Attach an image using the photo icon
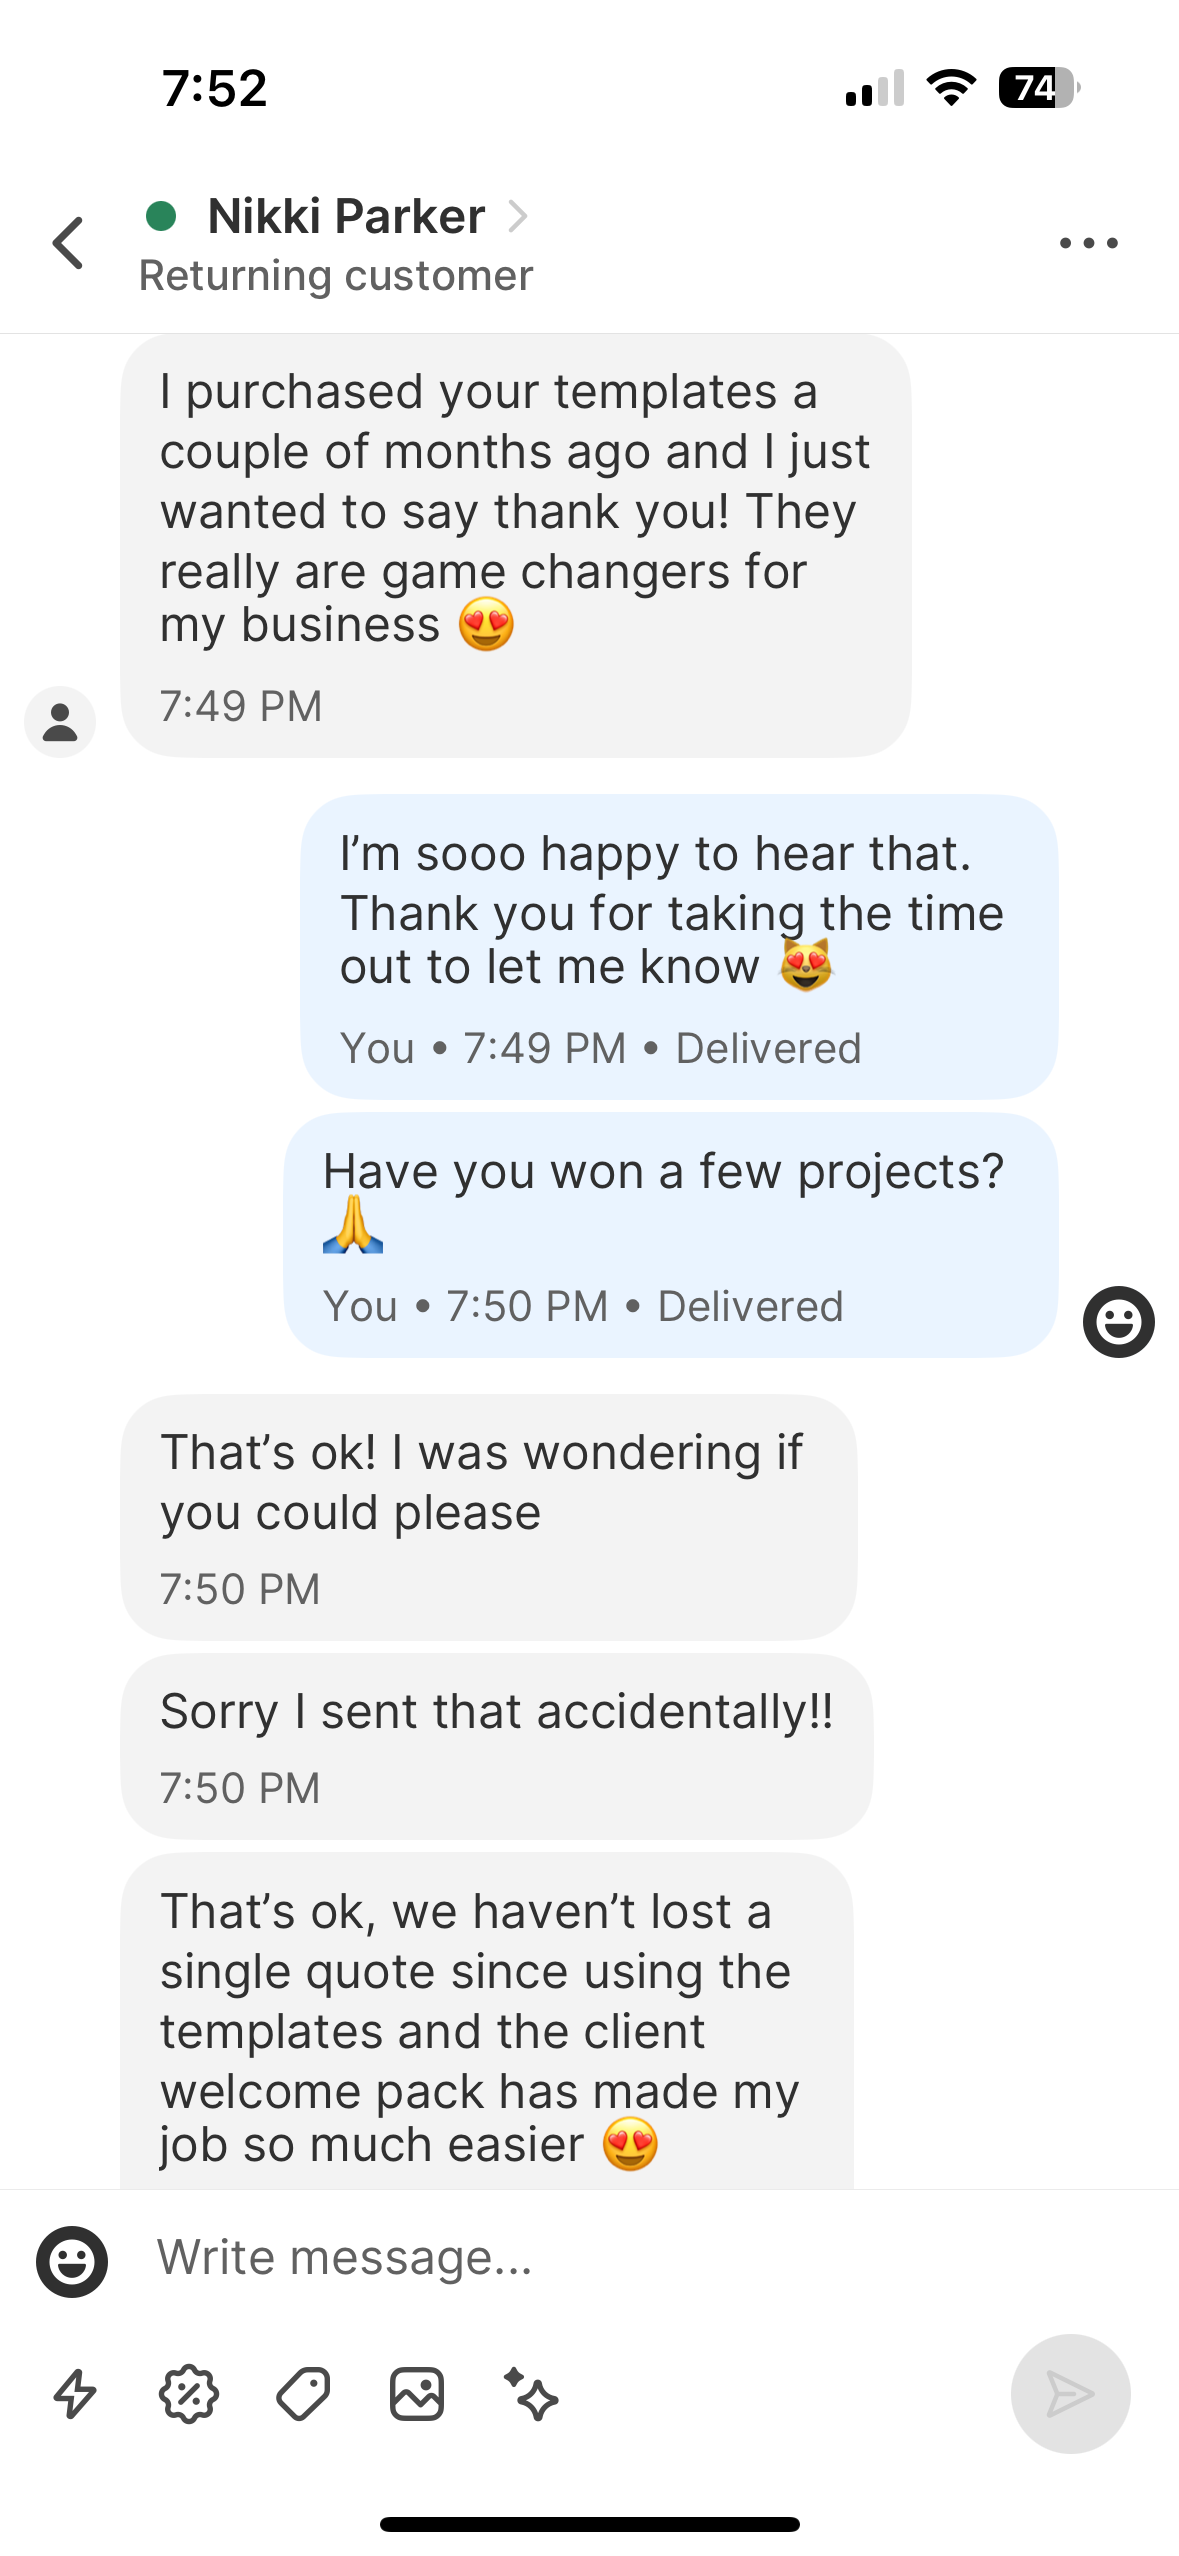Image resolution: width=1179 pixels, height=2556 pixels. click(417, 2394)
